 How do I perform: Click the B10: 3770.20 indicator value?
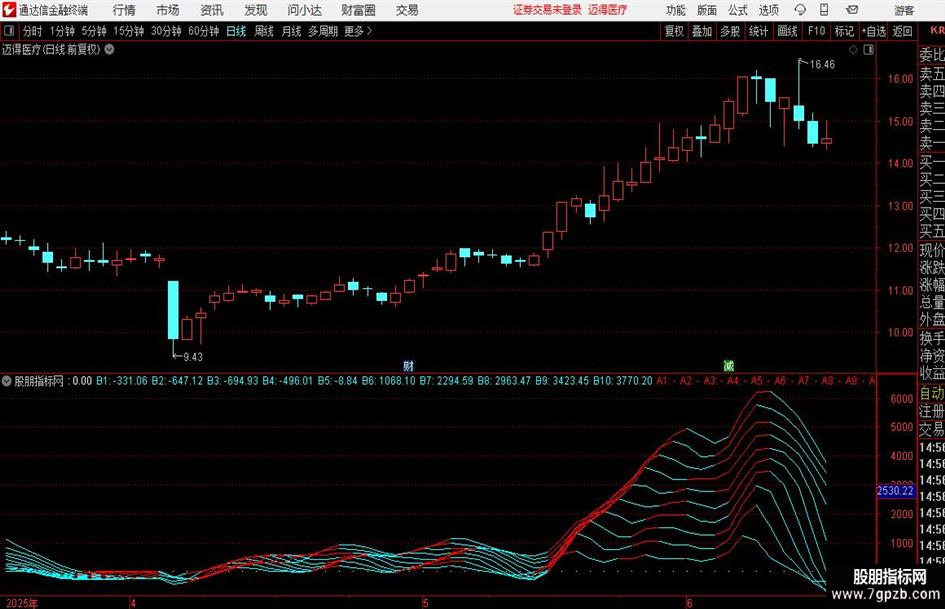(x=623, y=381)
